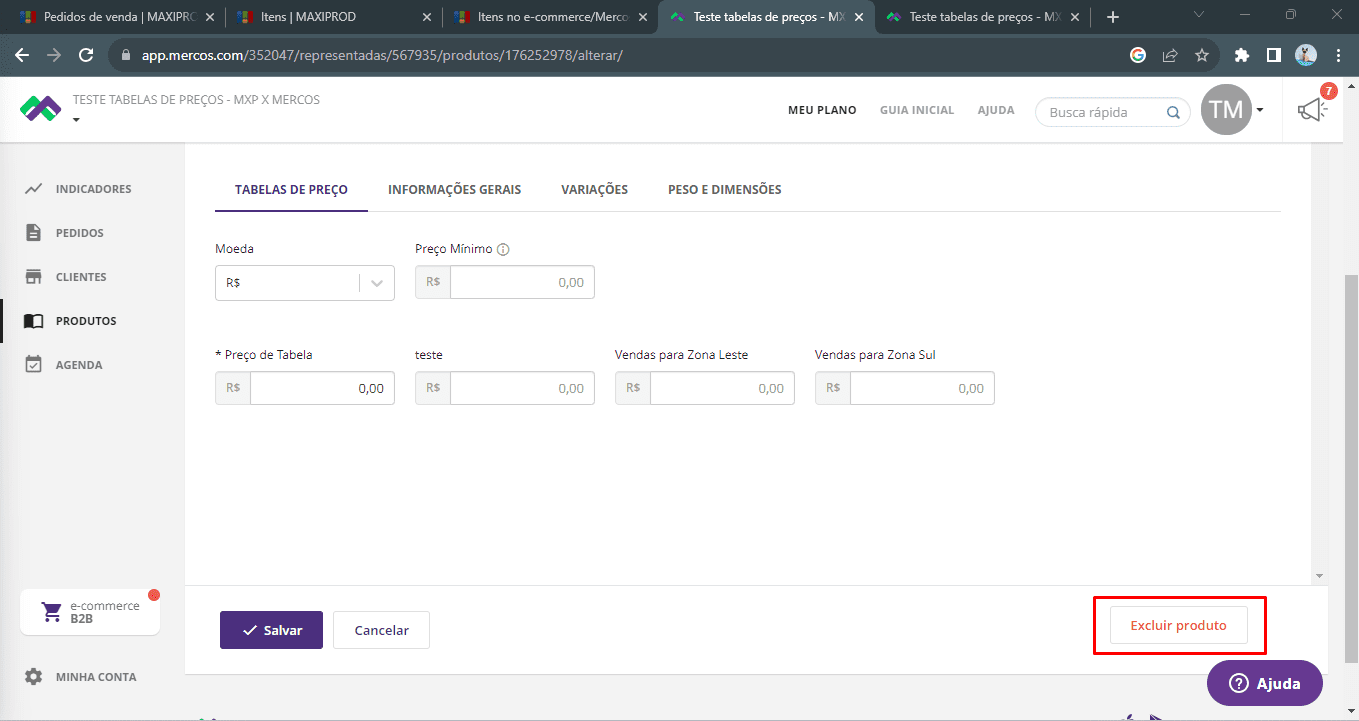Expand the TM user avatar menu

[x=1232, y=110]
